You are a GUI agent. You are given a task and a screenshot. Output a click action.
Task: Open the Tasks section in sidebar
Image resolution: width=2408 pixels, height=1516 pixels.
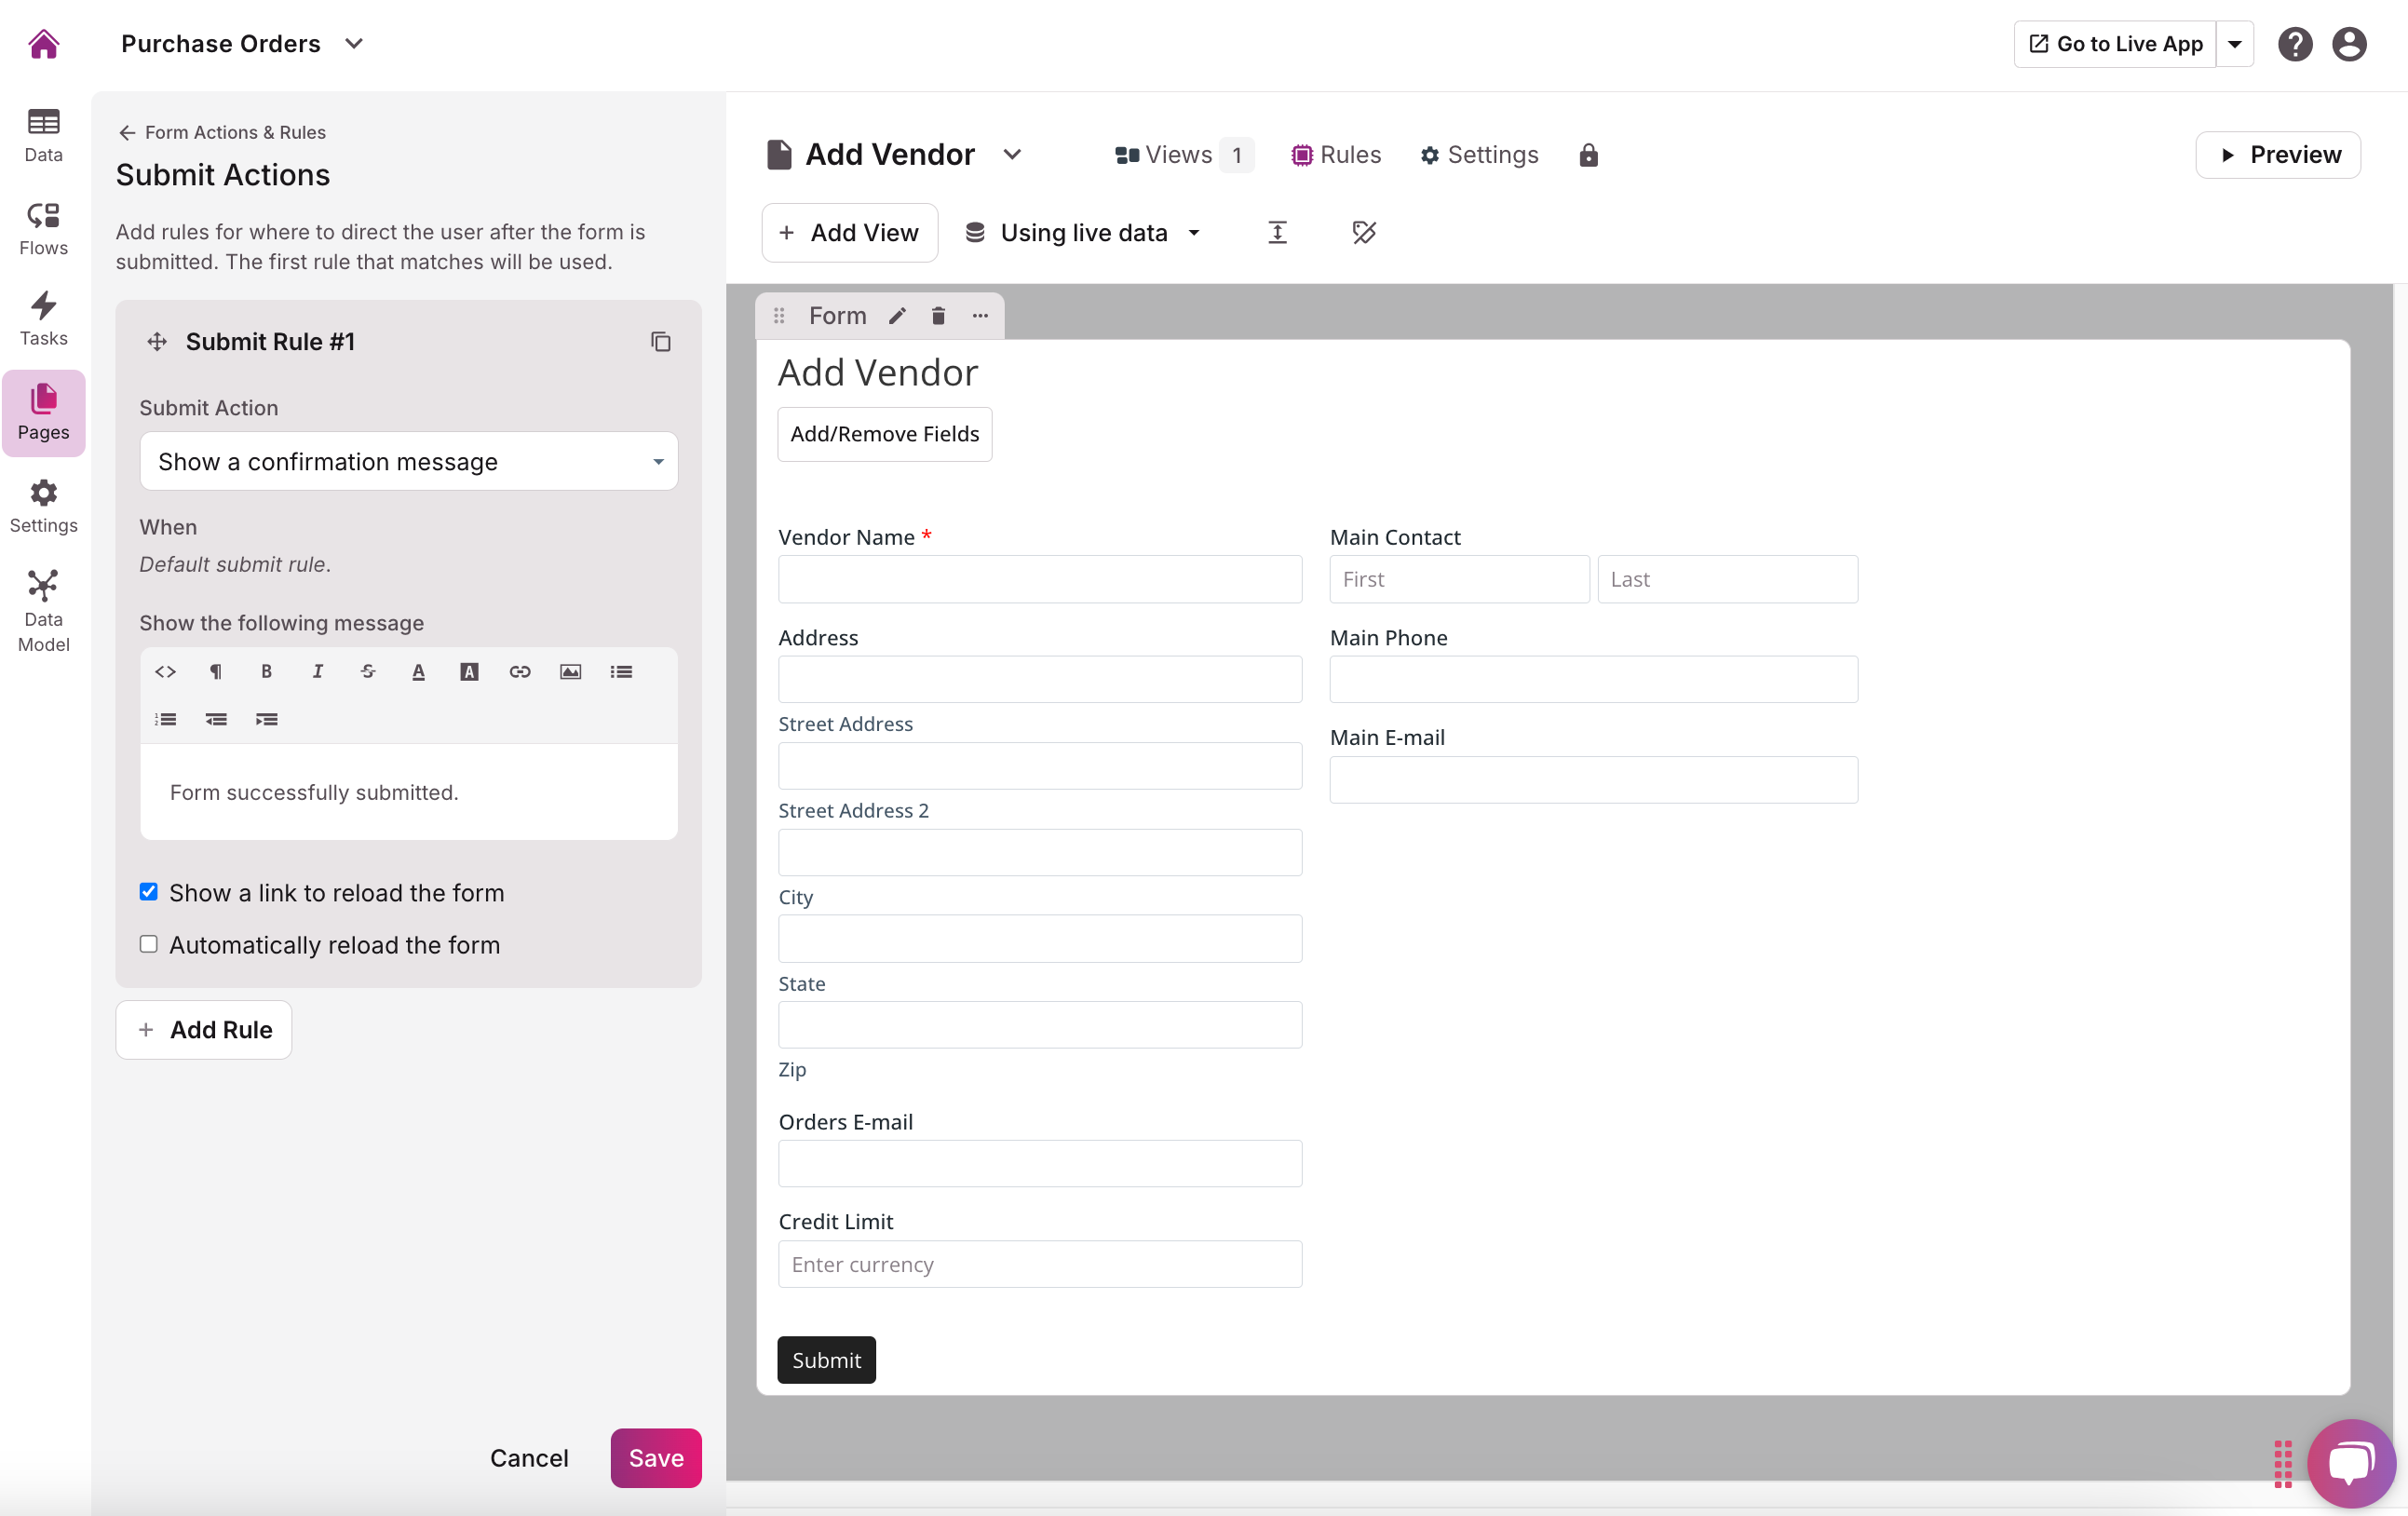pyautogui.click(x=44, y=319)
